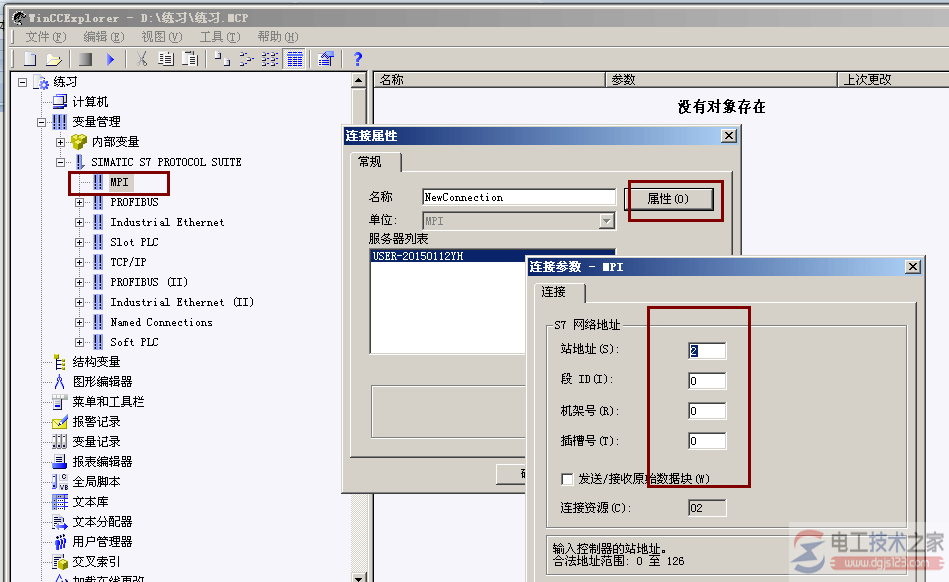Select SIMATIC S7 PROTOCOL SUITE node

tap(166, 162)
